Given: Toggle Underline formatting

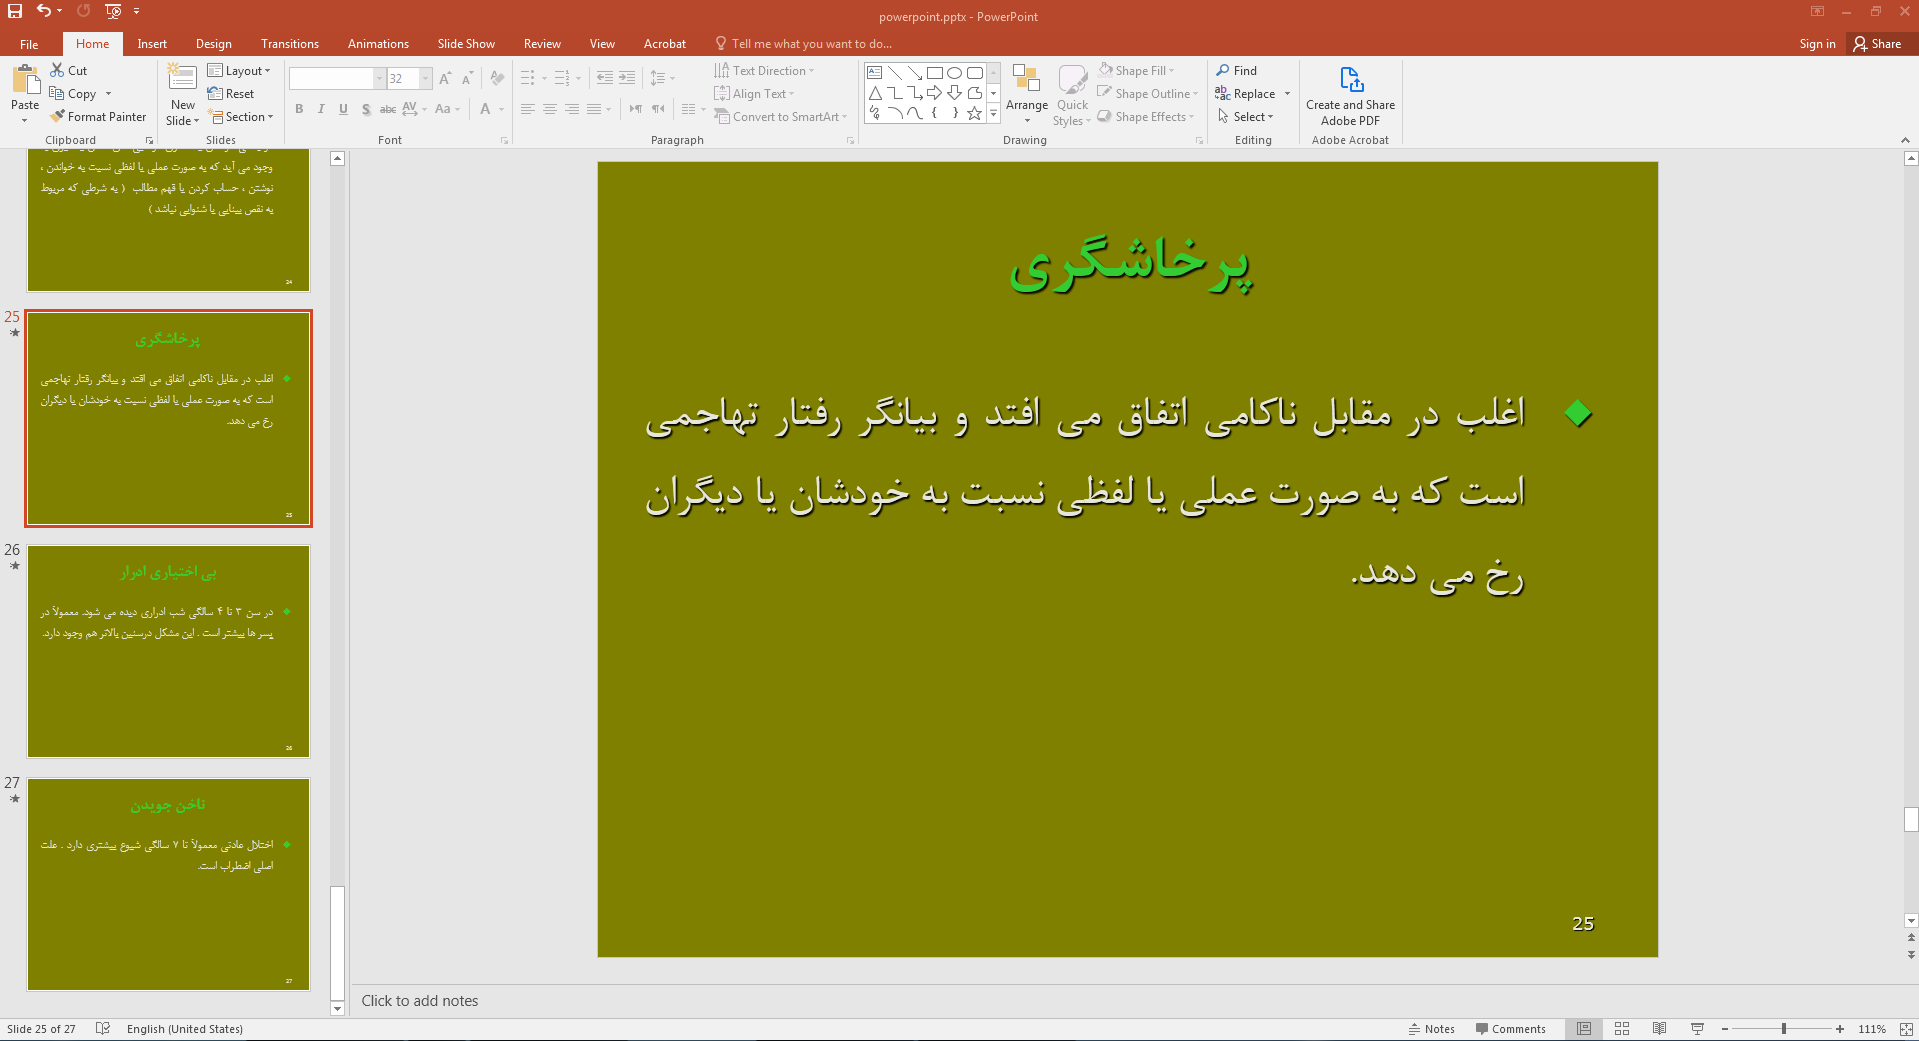Looking at the screenshot, I should click(343, 109).
